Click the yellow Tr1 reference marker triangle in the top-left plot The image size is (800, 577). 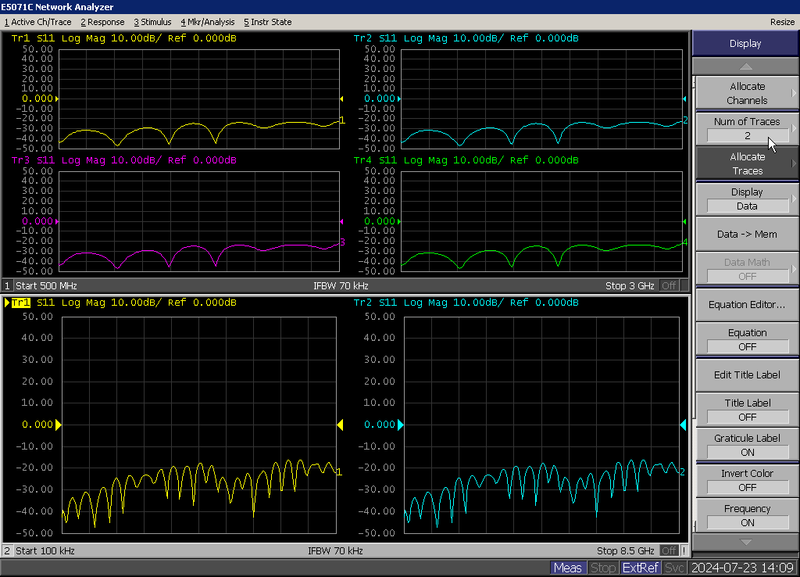[x=58, y=99]
